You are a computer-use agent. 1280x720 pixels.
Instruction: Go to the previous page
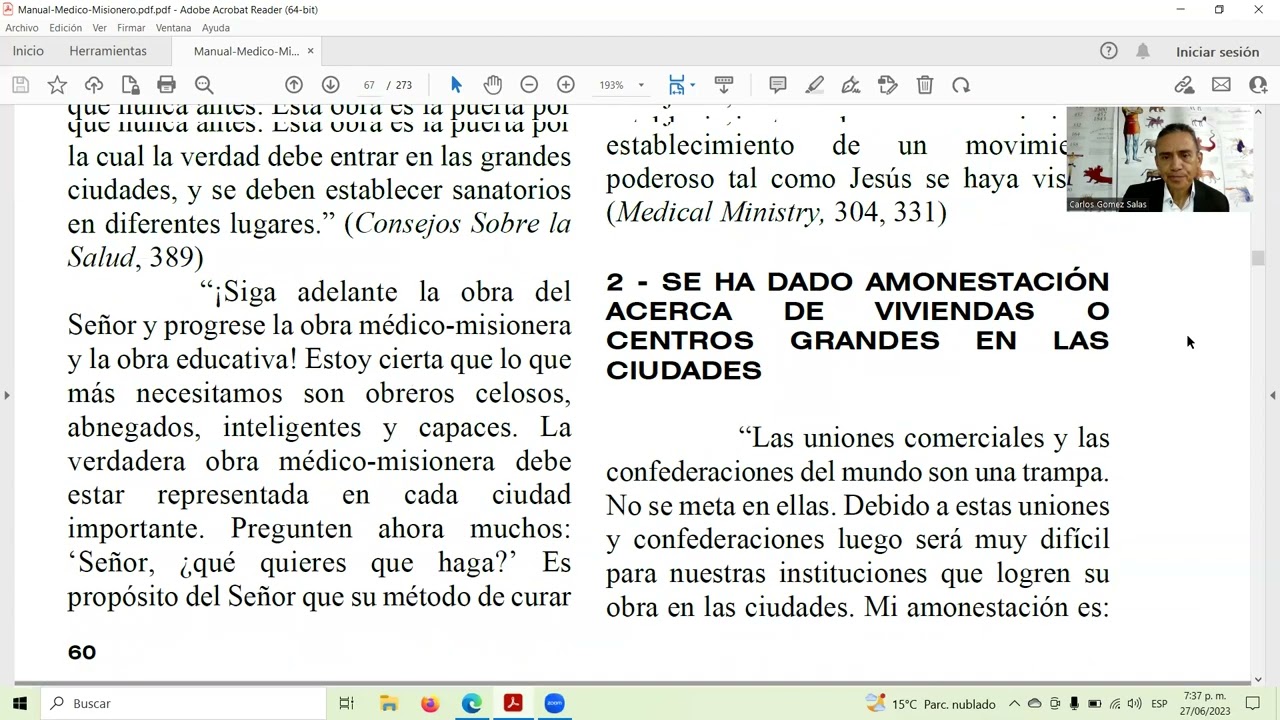(294, 85)
